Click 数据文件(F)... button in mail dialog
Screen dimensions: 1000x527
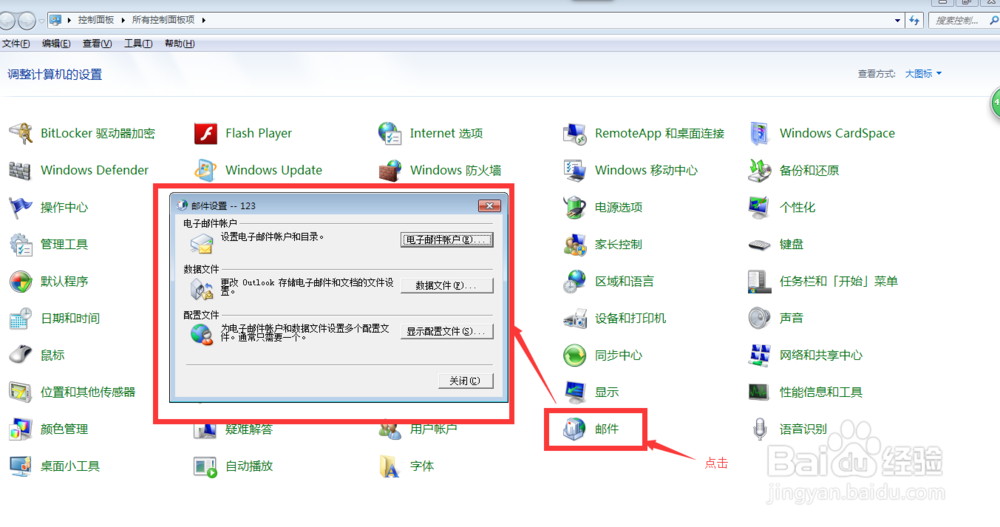click(x=446, y=286)
